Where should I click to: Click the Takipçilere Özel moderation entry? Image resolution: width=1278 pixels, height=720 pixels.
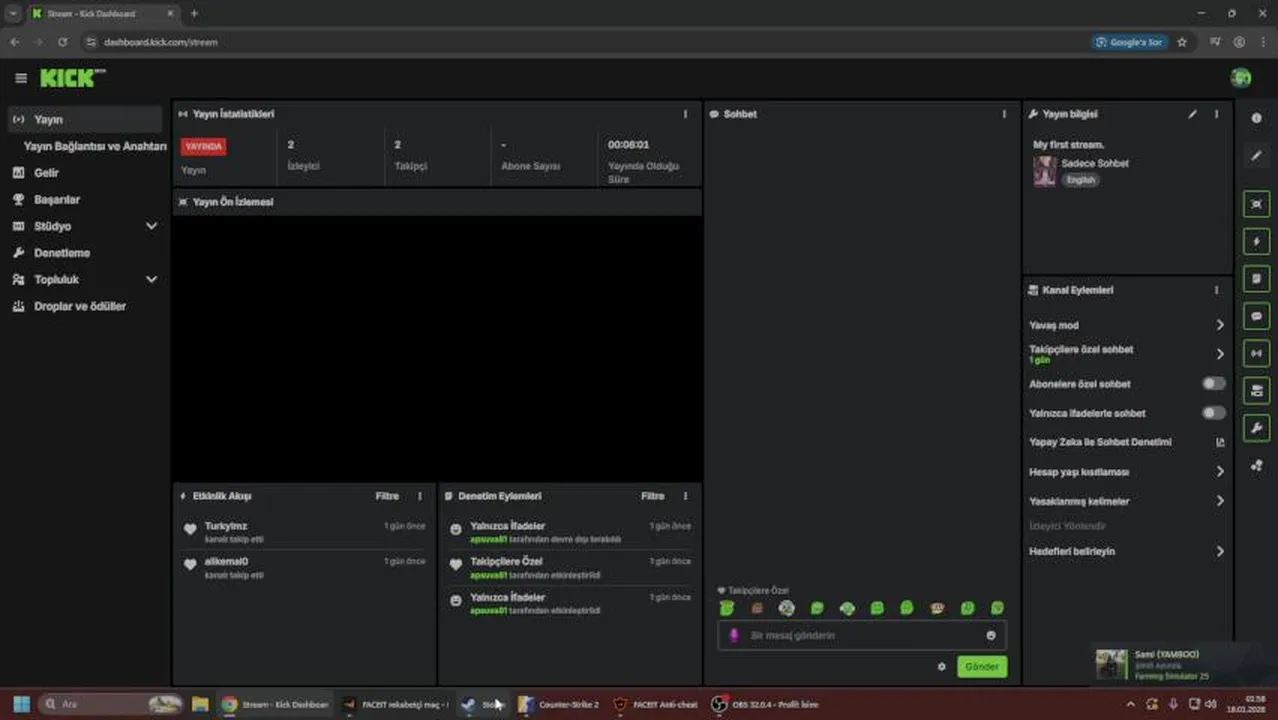[x=570, y=567]
